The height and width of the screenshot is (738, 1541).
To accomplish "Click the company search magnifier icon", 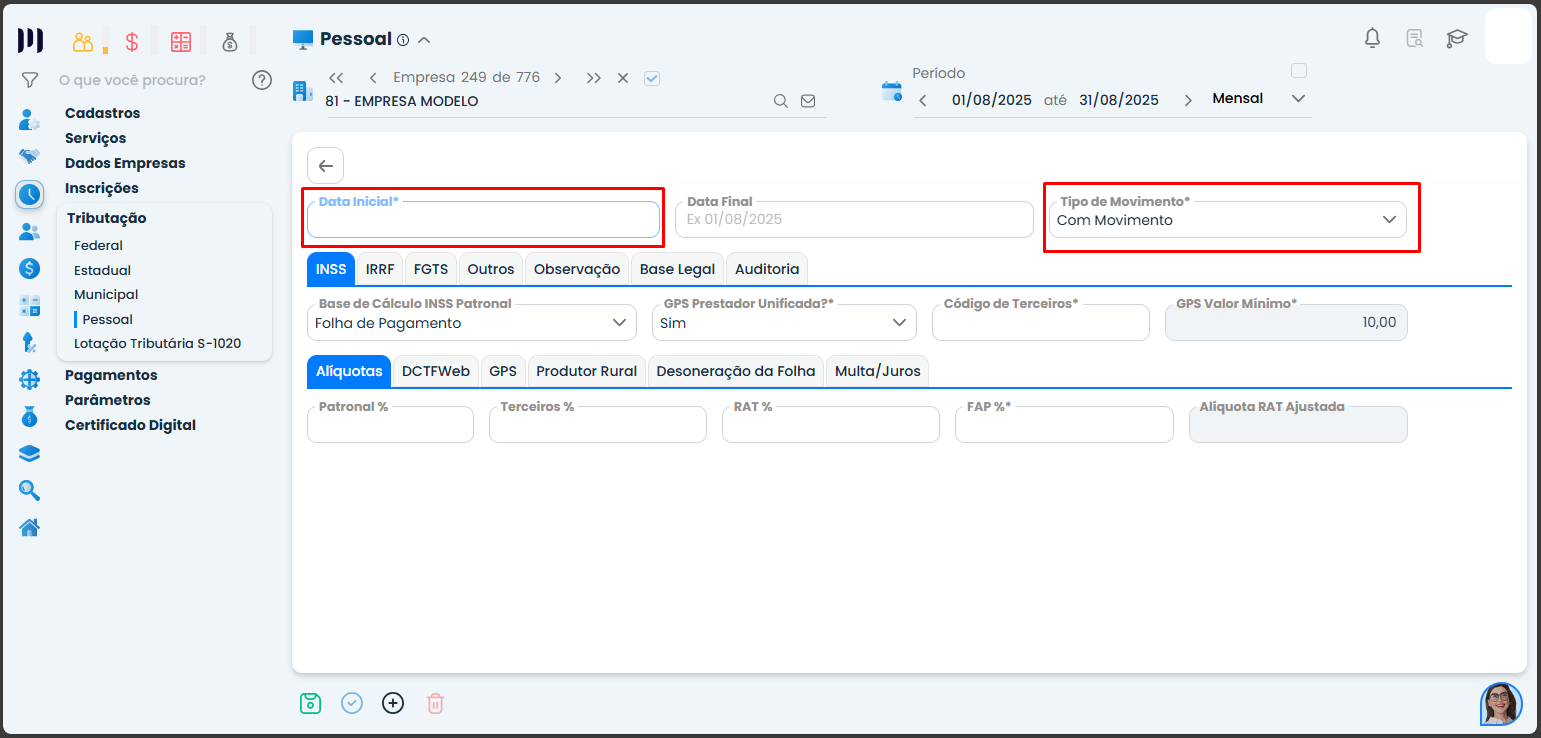I will pyautogui.click(x=780, y=101).
